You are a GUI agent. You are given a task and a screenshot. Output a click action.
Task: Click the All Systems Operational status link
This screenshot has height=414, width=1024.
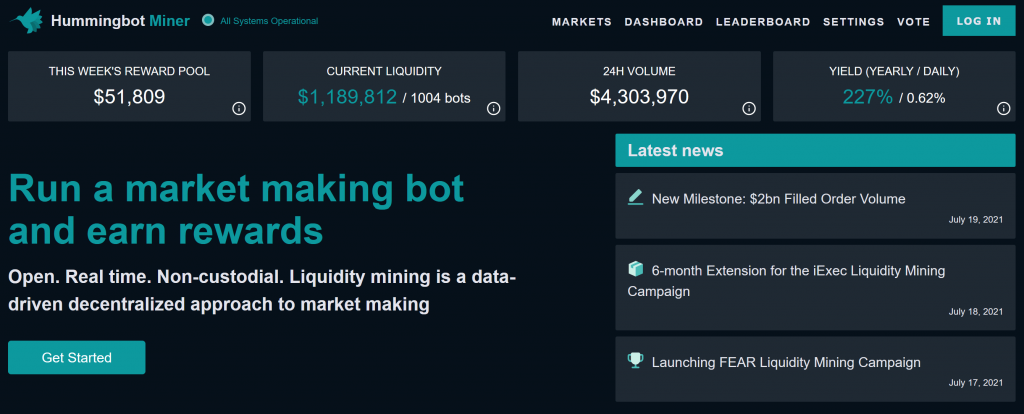(x=269, y=21)
